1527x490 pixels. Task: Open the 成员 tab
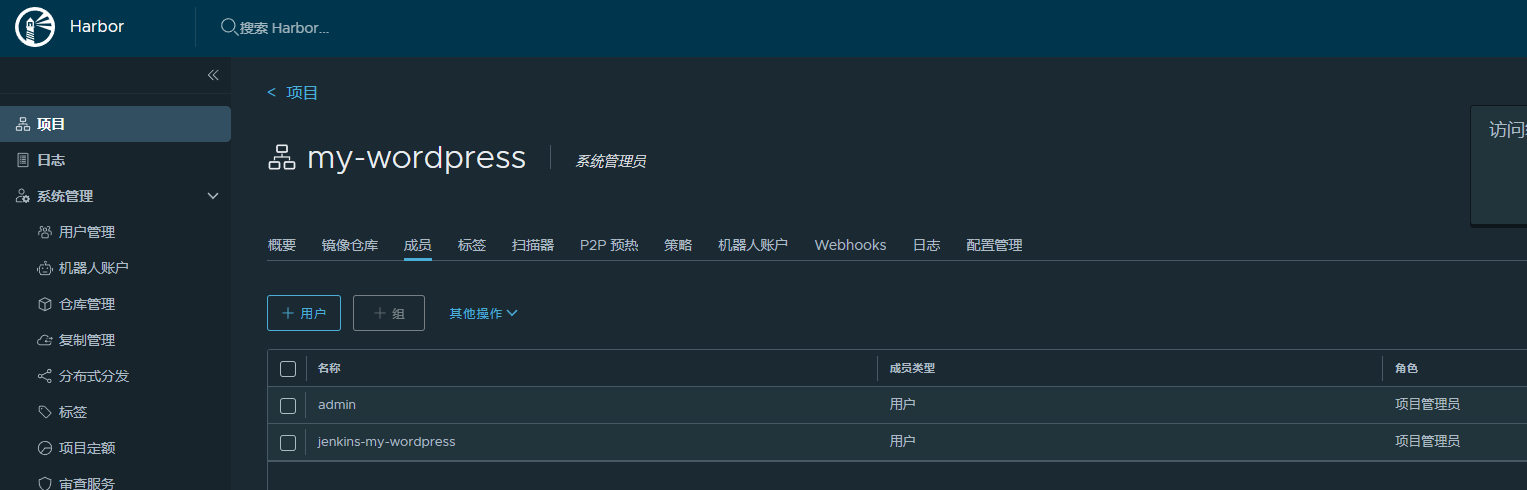click(x=418, y=245)
